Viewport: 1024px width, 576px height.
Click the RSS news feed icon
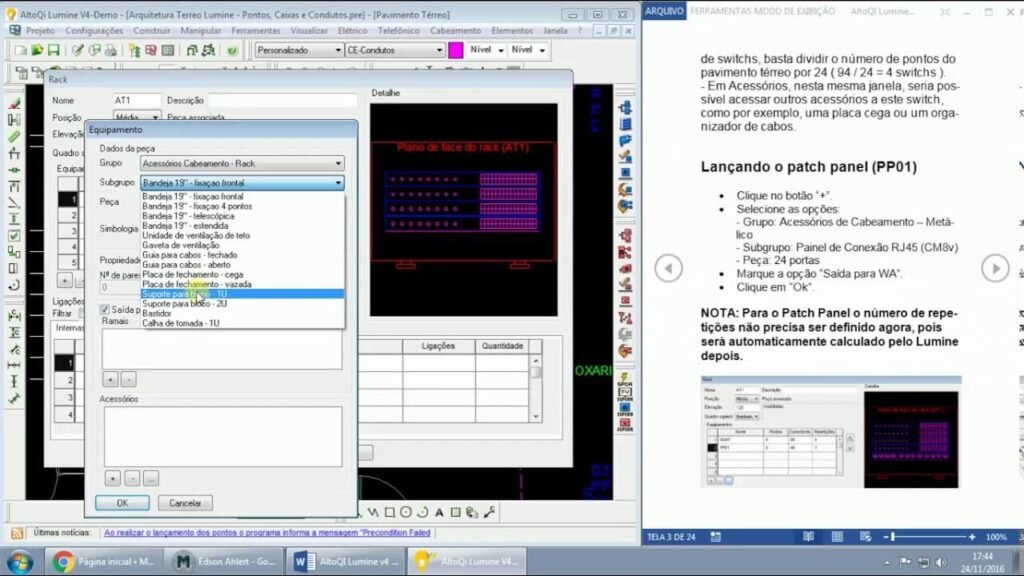point(17,534)
